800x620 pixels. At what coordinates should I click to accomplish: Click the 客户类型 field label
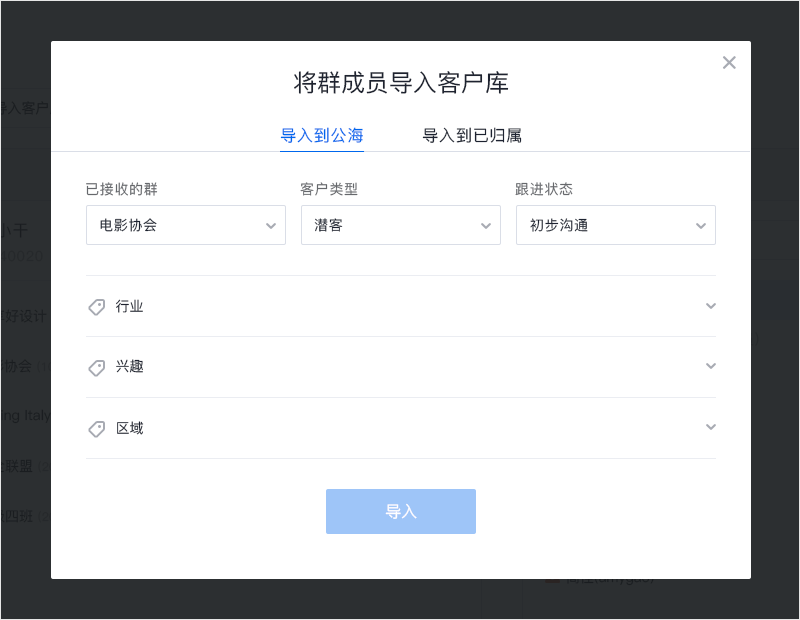tap(329, 189)
